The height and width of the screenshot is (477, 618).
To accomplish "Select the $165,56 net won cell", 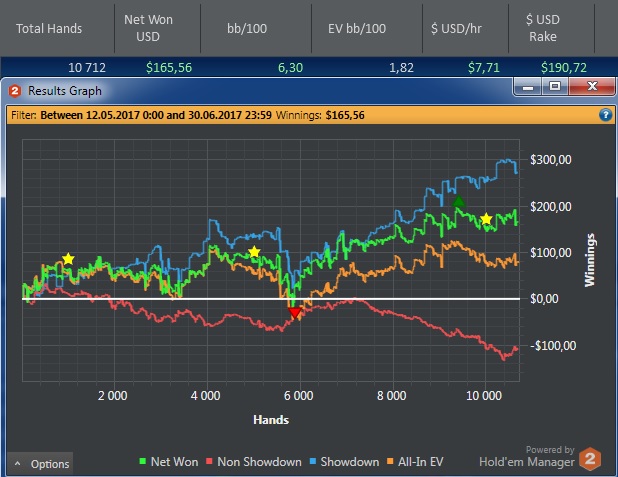I will click(169, 67).
